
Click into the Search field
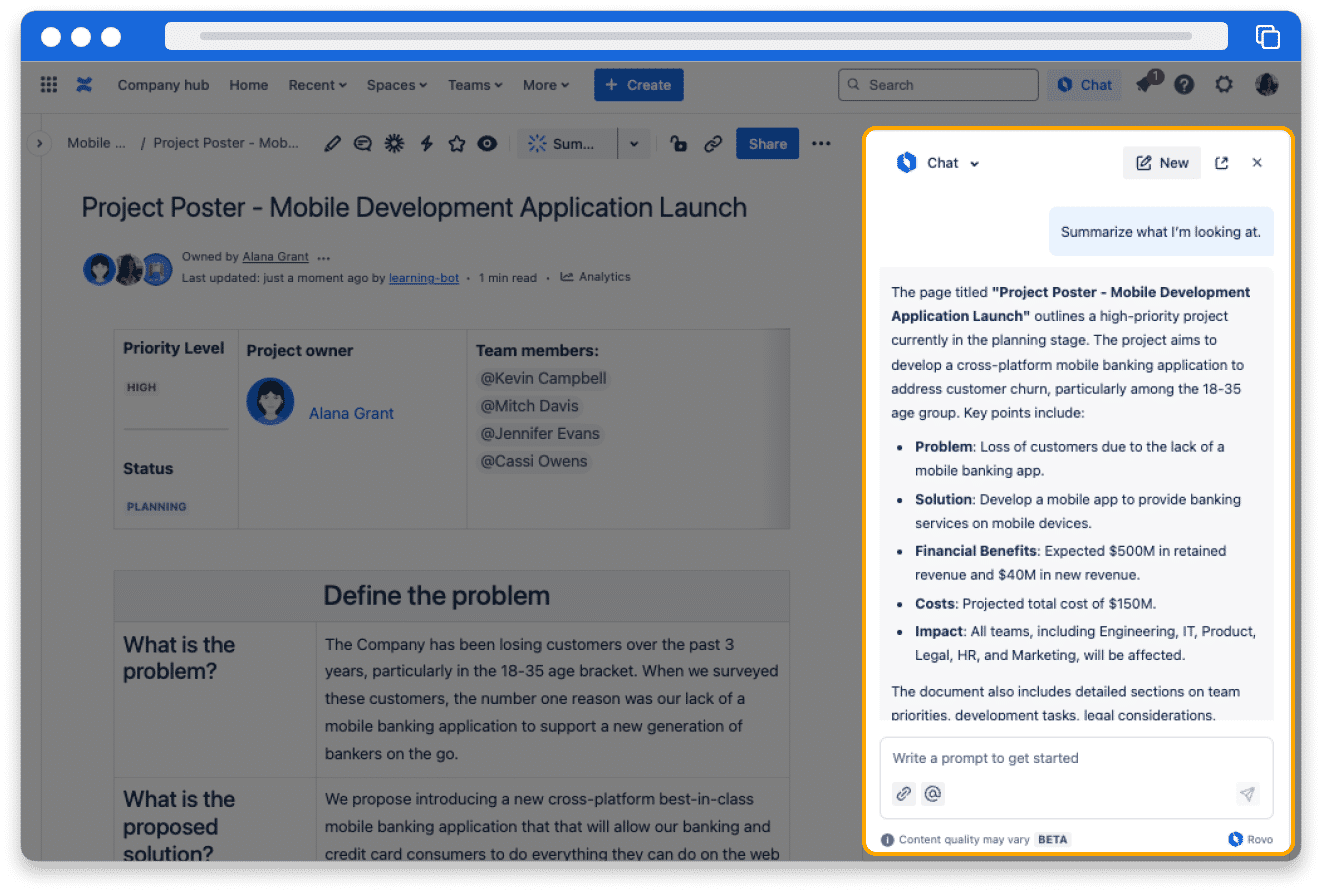(x=938, y=85)
